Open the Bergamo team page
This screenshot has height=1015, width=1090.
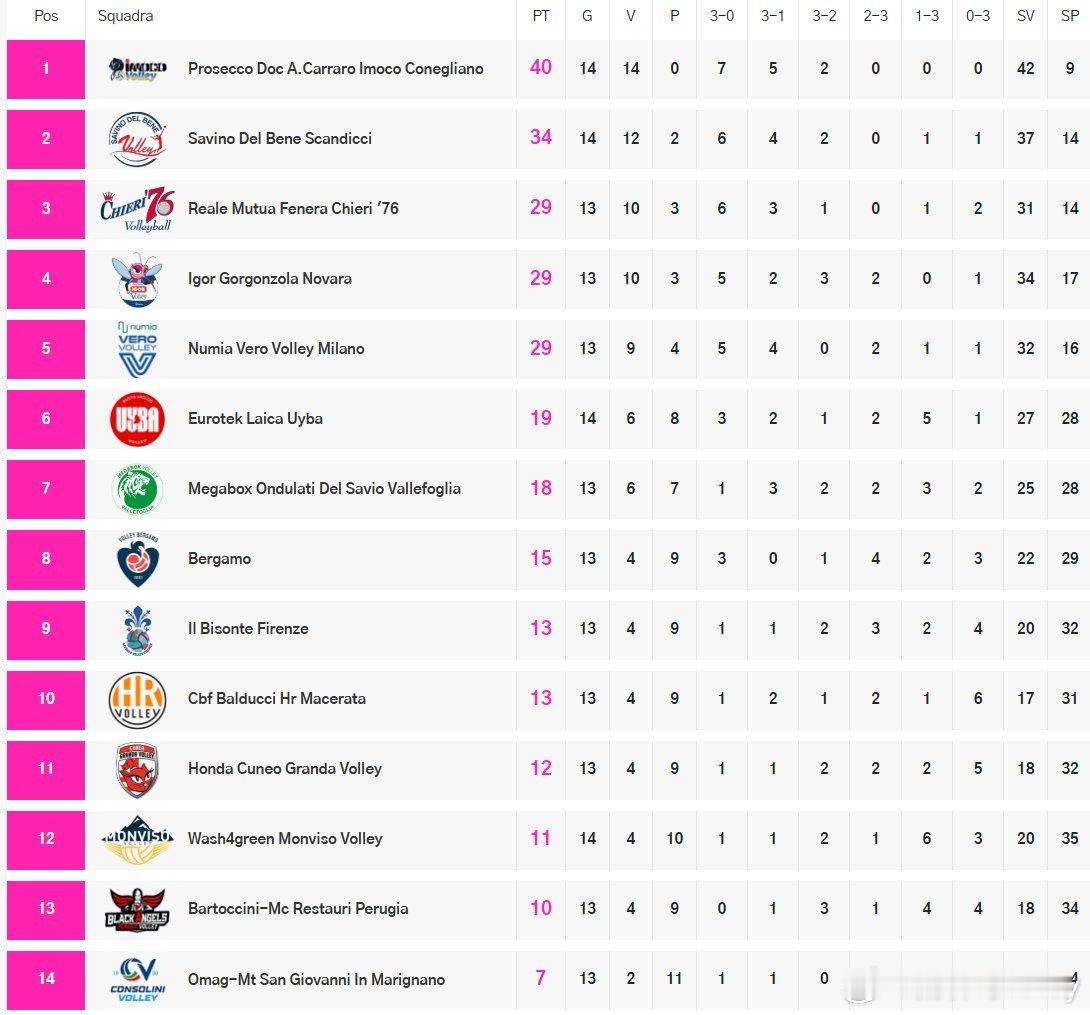click(219, 559)
